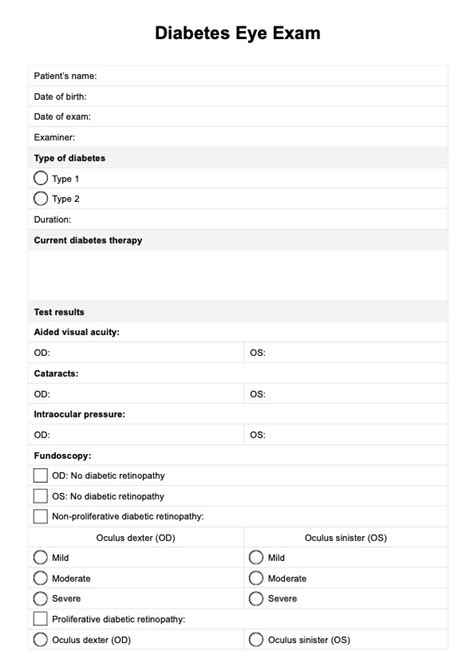
Task: Select the Type 2 diabetes radio button
Action: point(41,199)
